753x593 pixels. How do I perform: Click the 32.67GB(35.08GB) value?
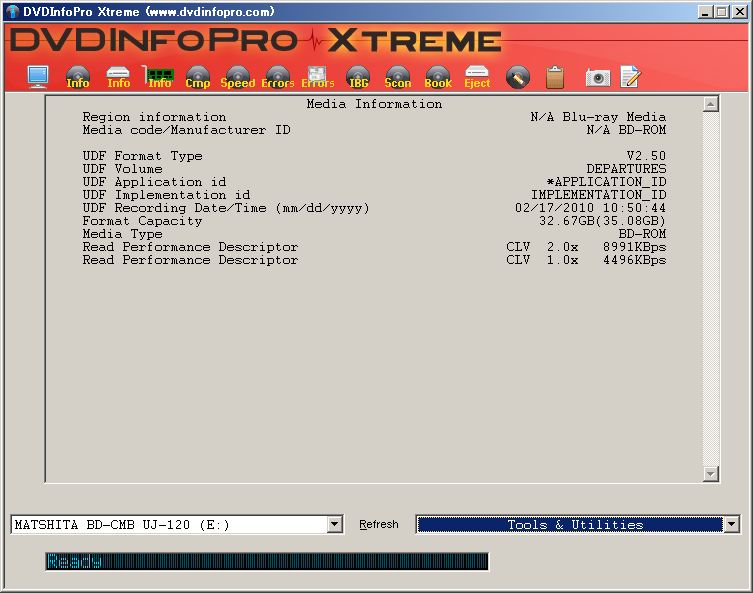tap(602, 221)
